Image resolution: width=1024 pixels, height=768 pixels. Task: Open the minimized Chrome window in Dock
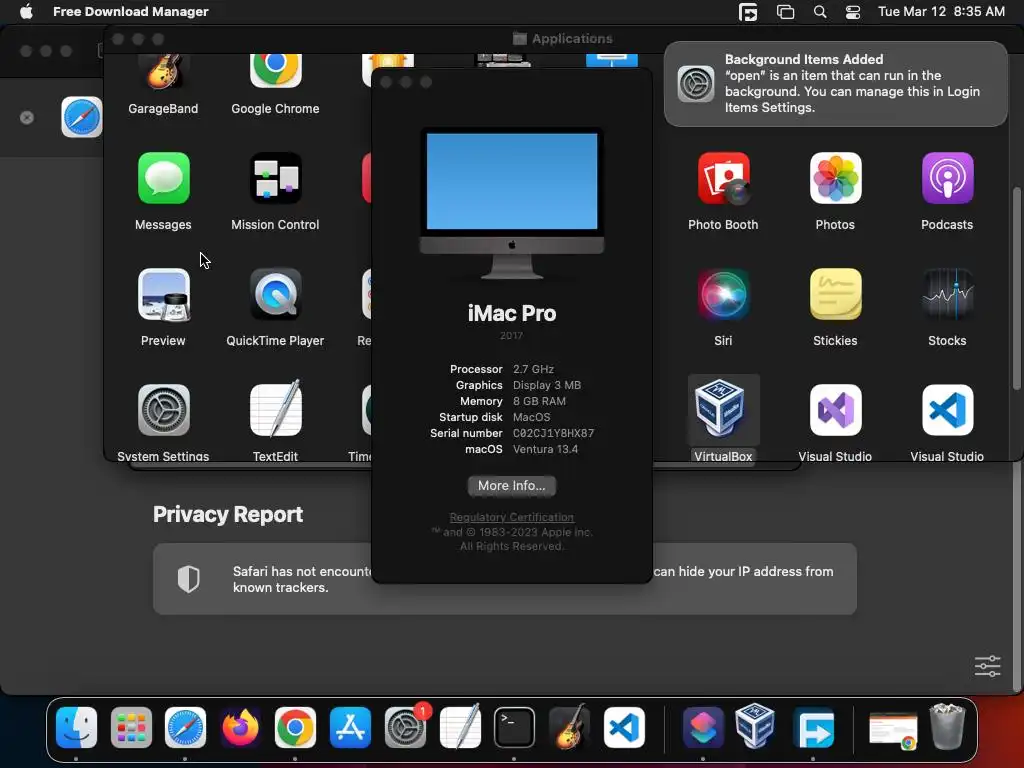tap(893, 730)
